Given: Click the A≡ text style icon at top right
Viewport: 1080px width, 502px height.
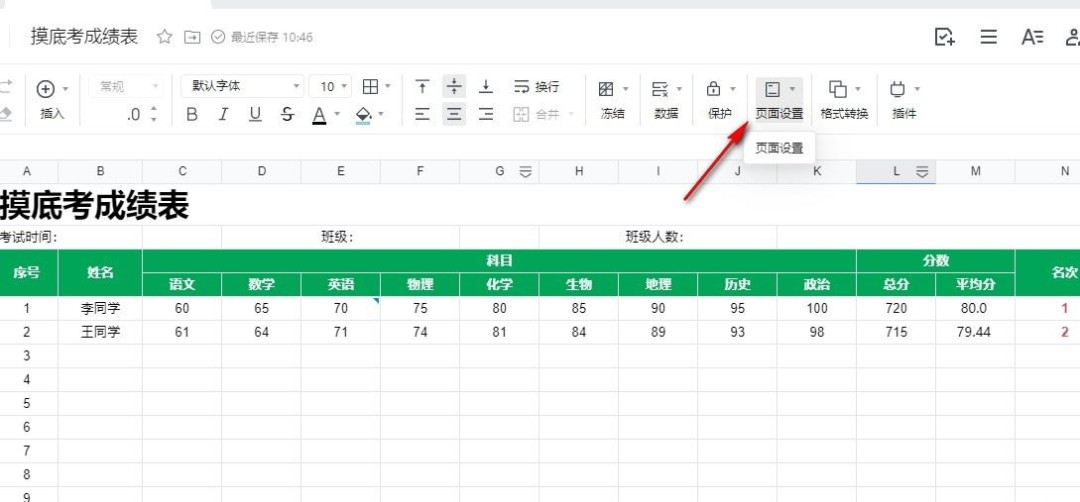Looking at the screenshot, I should (x=1032, y=37).
